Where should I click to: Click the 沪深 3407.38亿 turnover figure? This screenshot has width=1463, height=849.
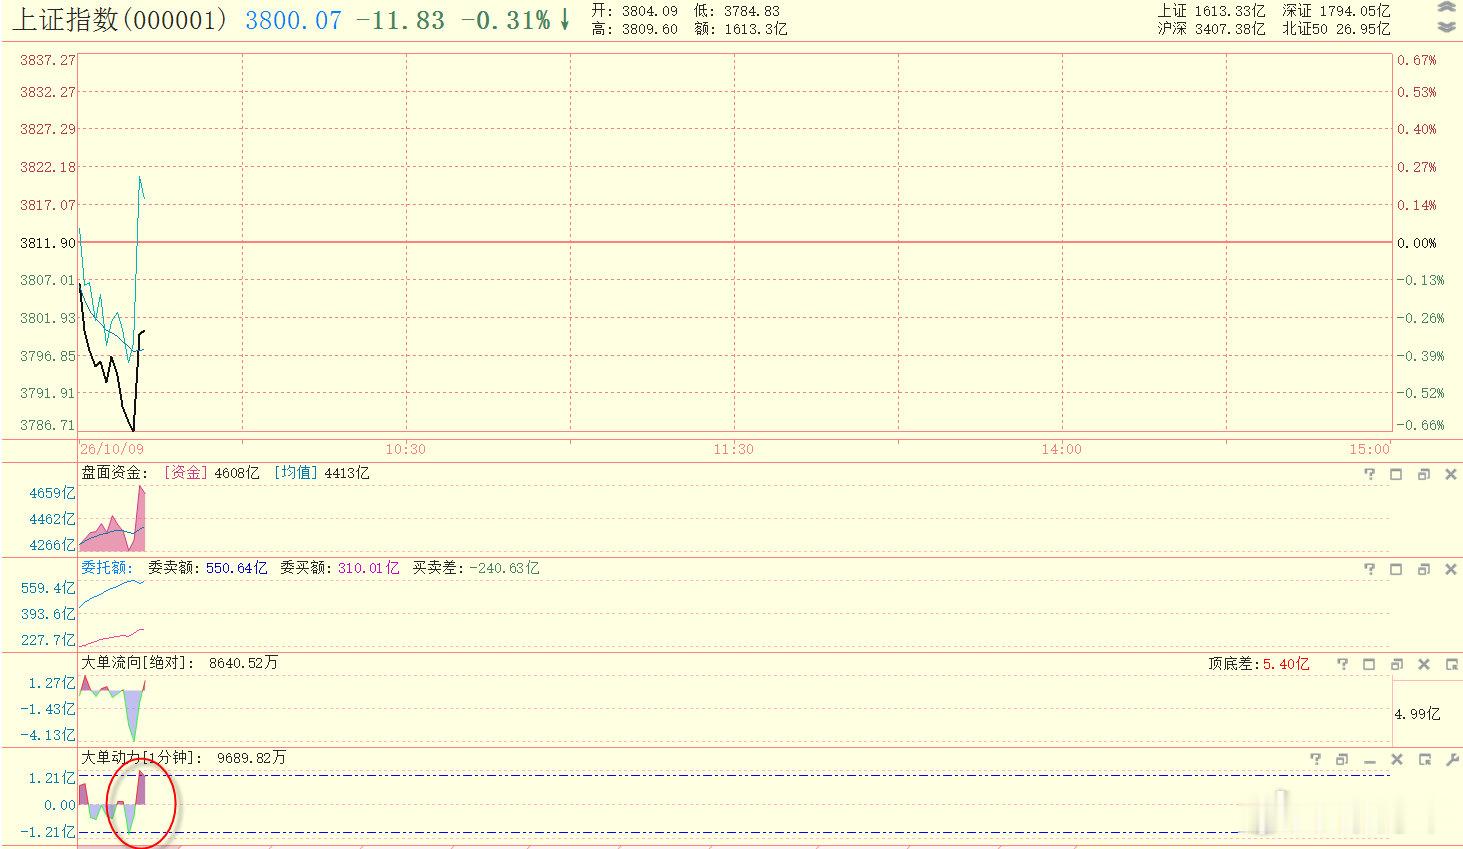pyautogui.click(x=1212, y=29)
